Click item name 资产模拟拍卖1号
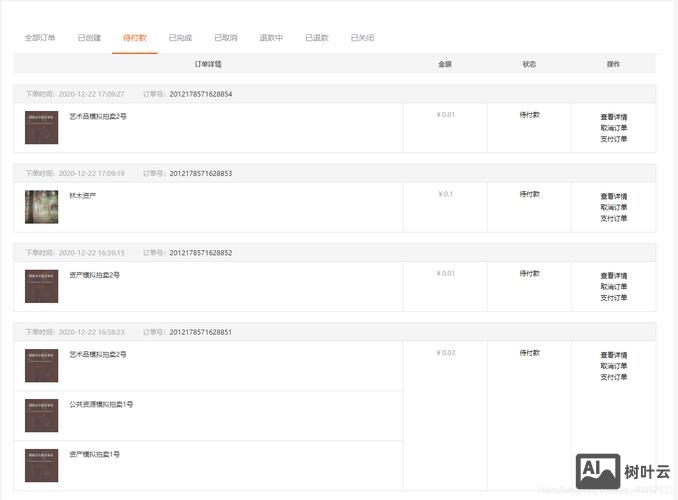678x500 pixels. (94, 454)
